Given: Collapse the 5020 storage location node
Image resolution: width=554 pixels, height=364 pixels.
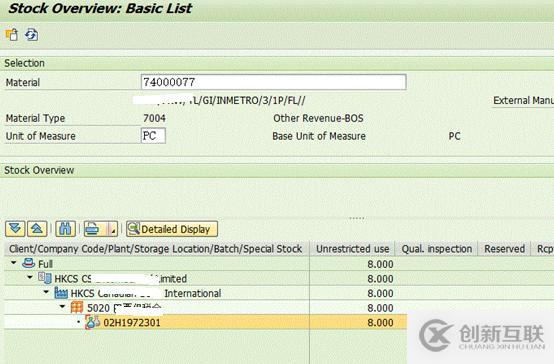Looking at the screenshot, I should [63, 306].
